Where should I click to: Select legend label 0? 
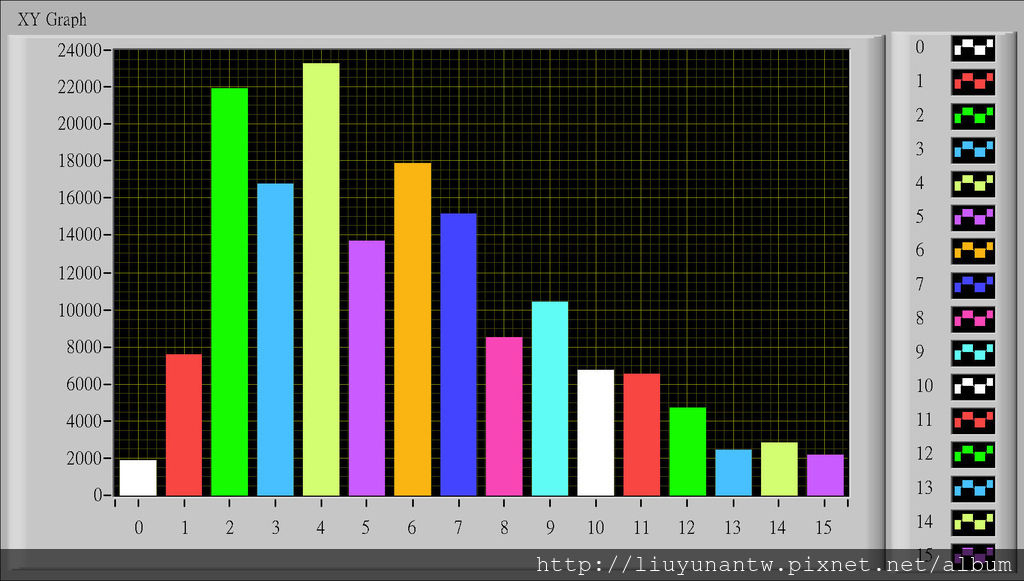920,47
